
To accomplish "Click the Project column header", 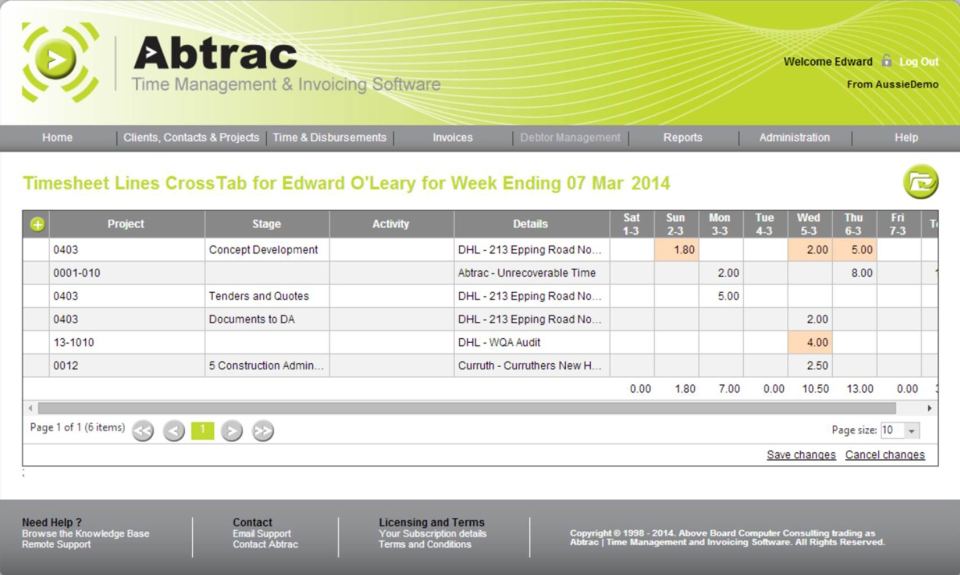I will pyautogui.click(x=127, y=224).
